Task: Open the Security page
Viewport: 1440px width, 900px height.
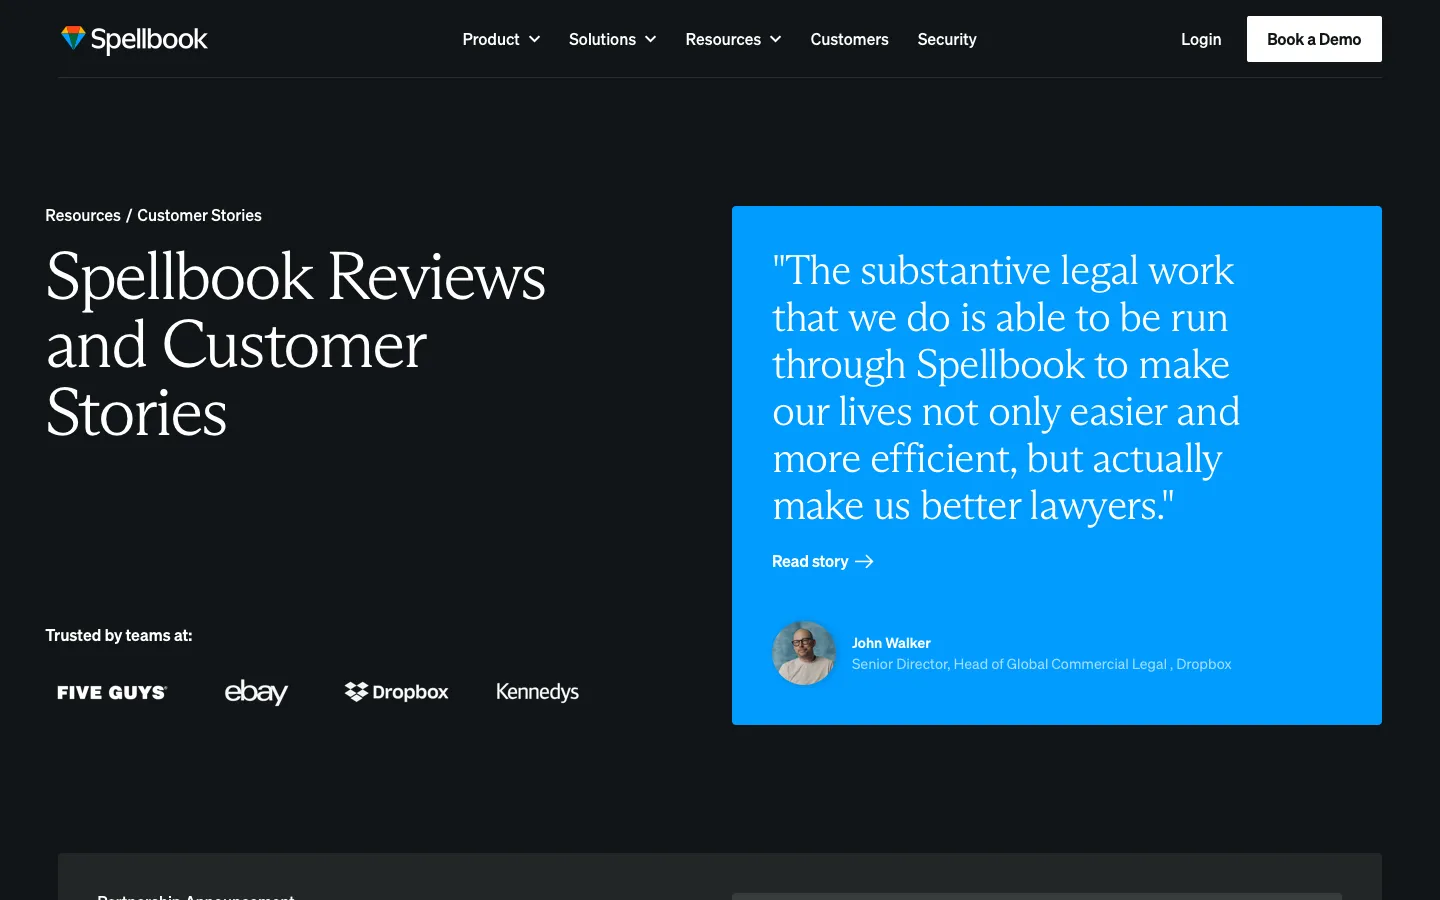Action: point(947,39)
